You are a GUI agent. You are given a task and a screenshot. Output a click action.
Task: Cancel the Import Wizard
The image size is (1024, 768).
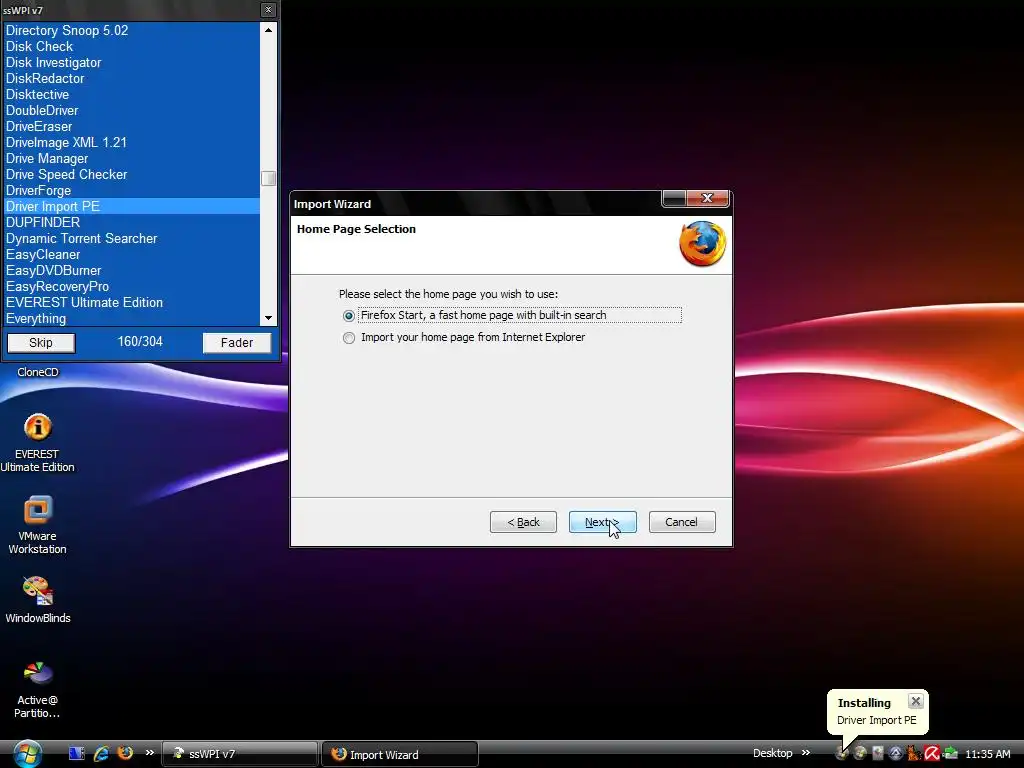[x=682, y=522]
